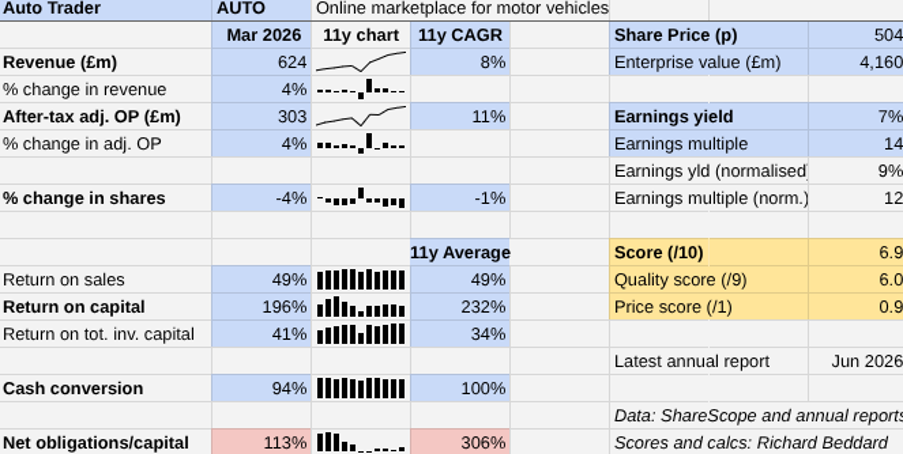Click the 'Net obligations/capital' label
The width and height of the screenshot is (904, 454).
[96, 442]
